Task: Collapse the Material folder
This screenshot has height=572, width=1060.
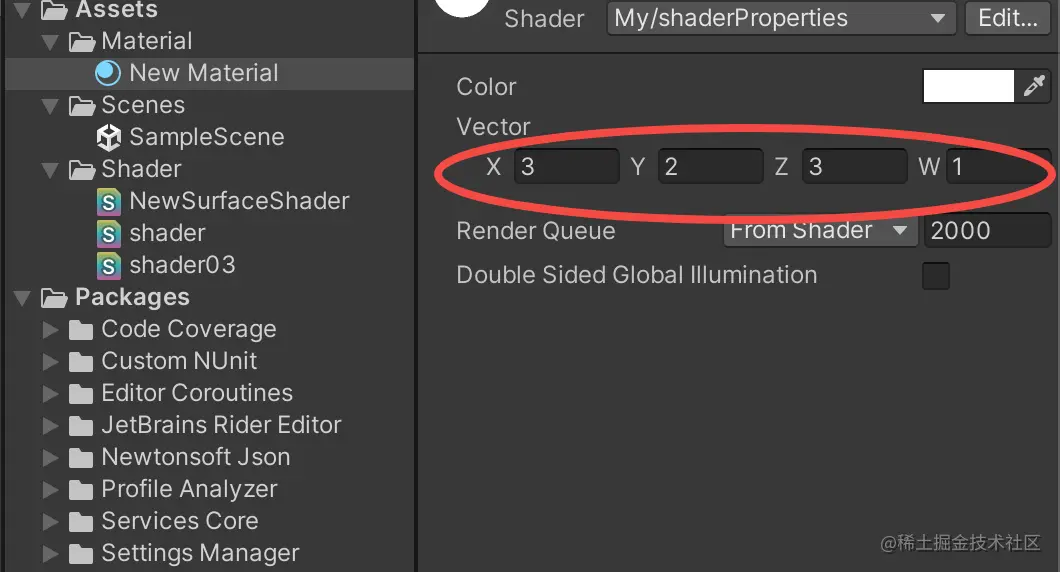Action: (x=50, y=42)
